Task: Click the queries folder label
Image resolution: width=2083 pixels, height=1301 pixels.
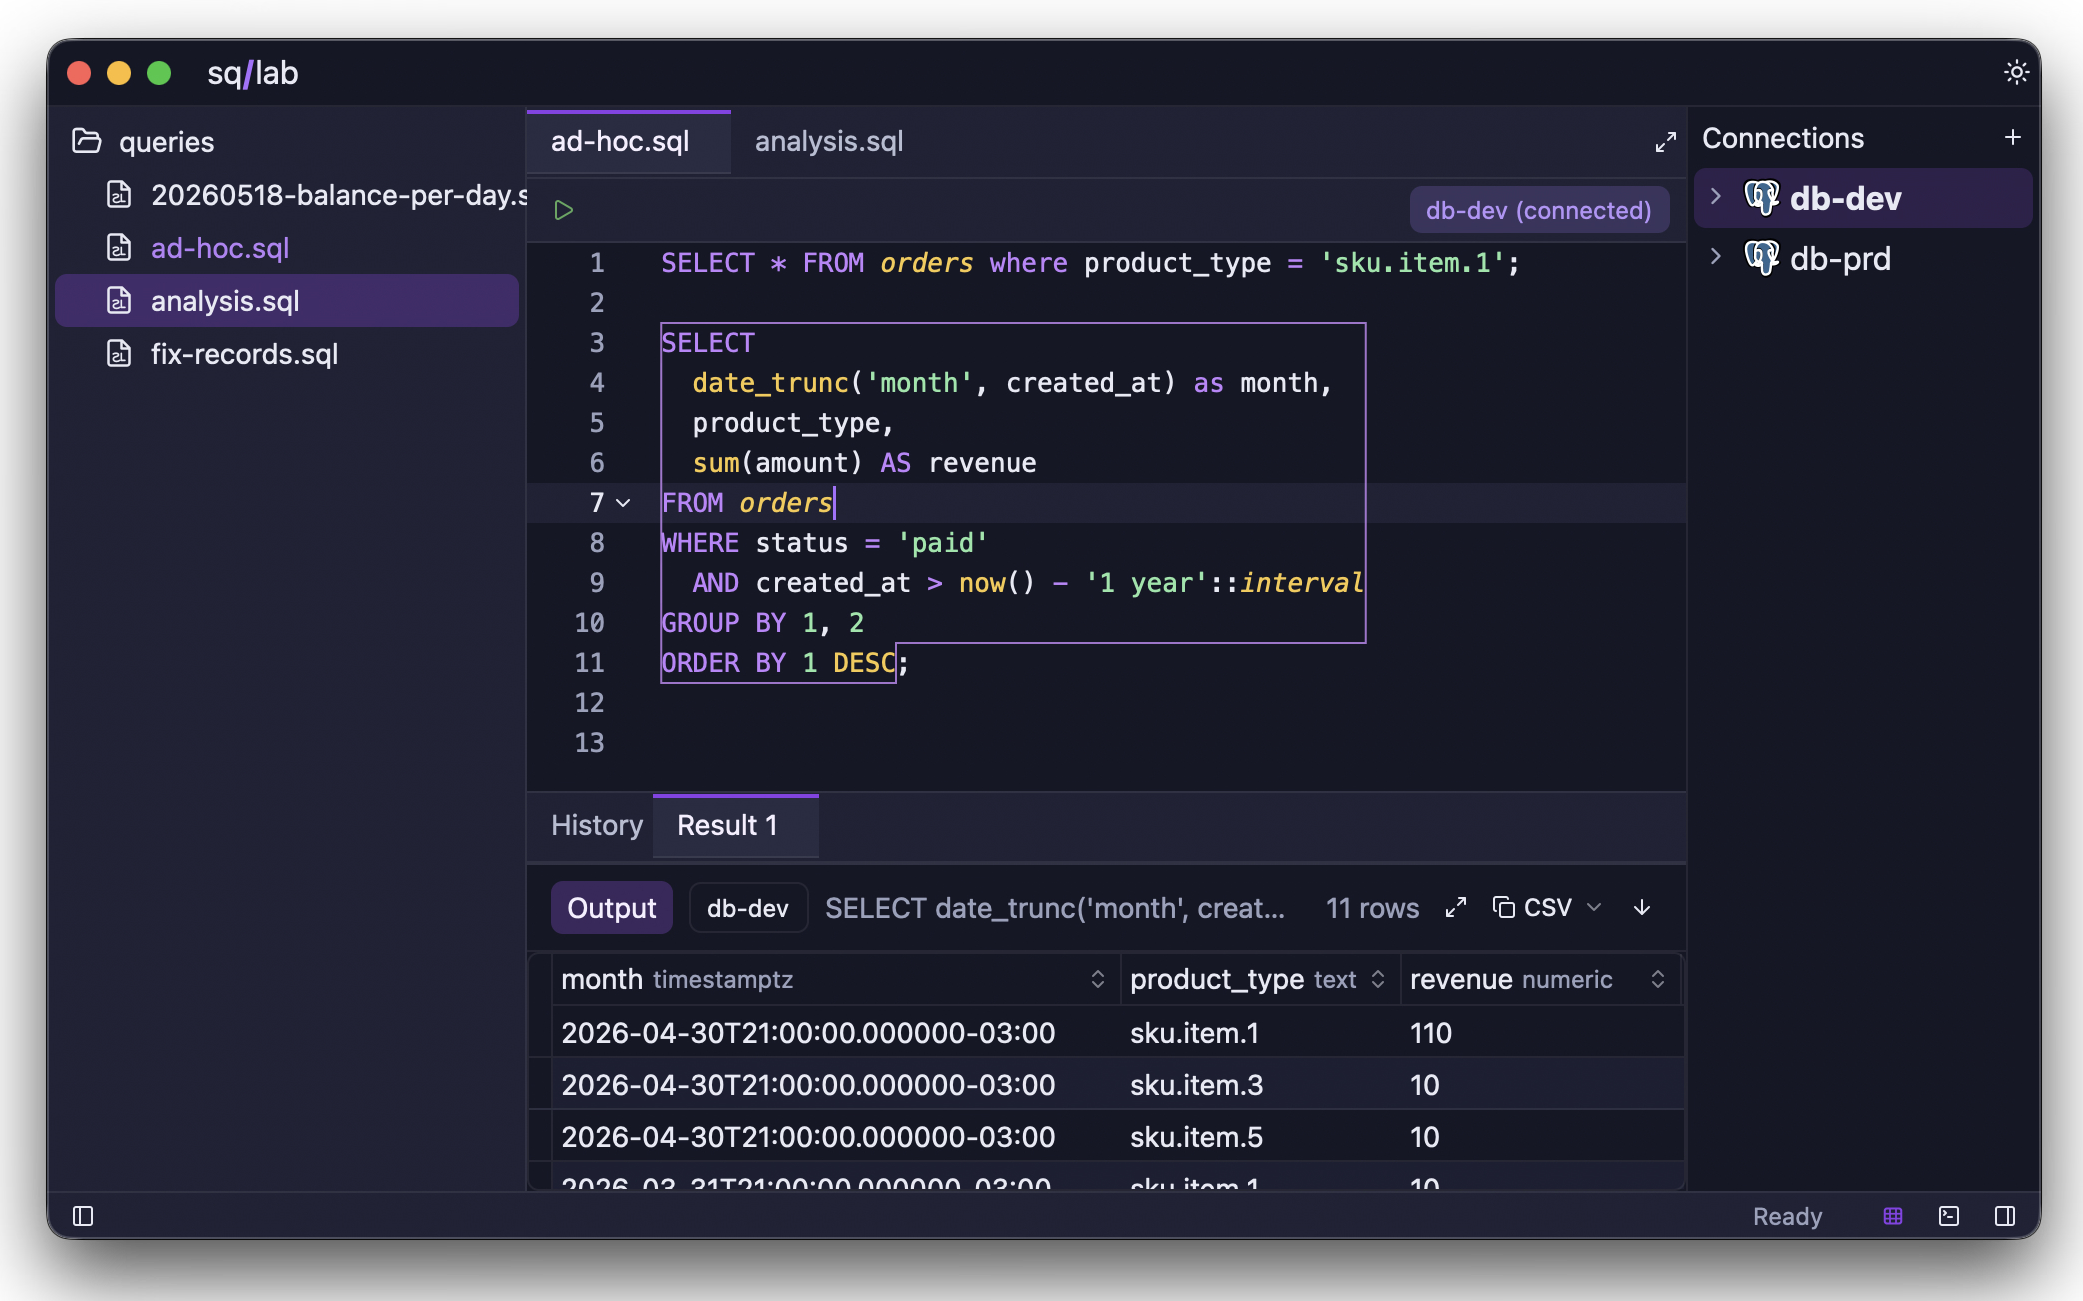Action: click(166, 142)
